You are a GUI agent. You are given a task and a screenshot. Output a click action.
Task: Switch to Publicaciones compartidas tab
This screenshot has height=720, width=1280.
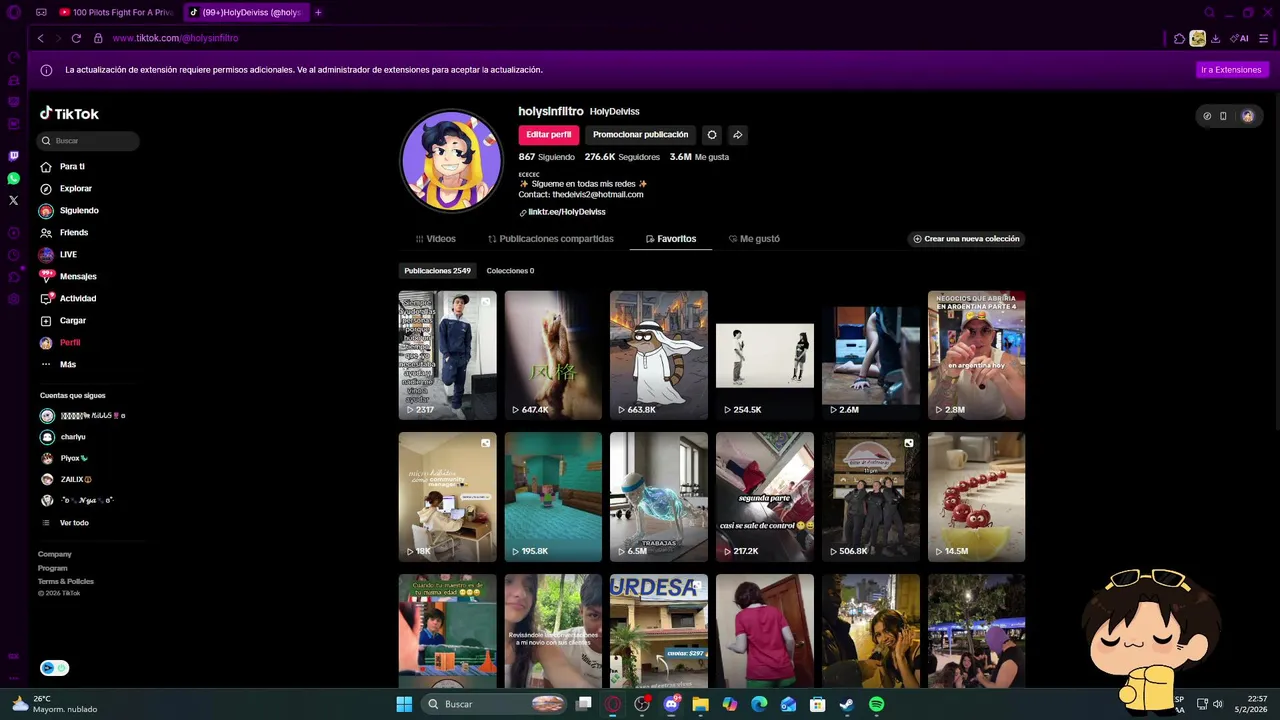tap(550, 239)
